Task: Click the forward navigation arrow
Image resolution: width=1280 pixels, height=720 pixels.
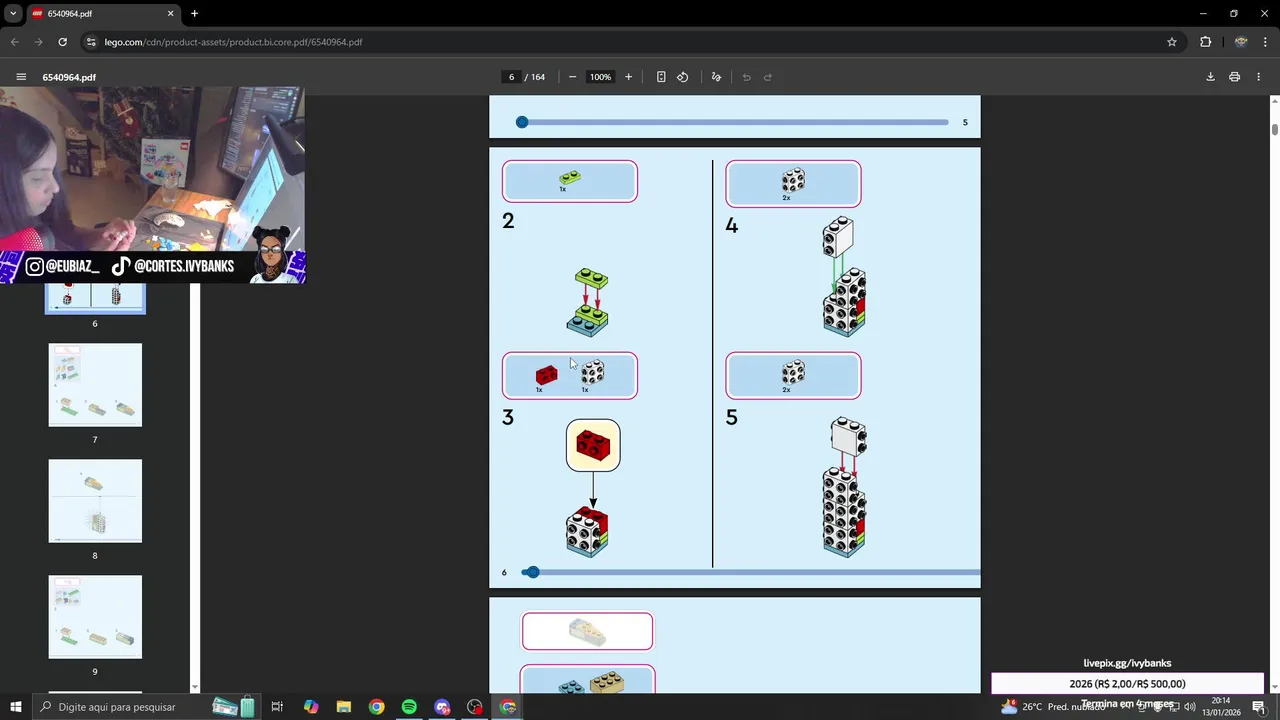Action: click(x=38, y=42)
